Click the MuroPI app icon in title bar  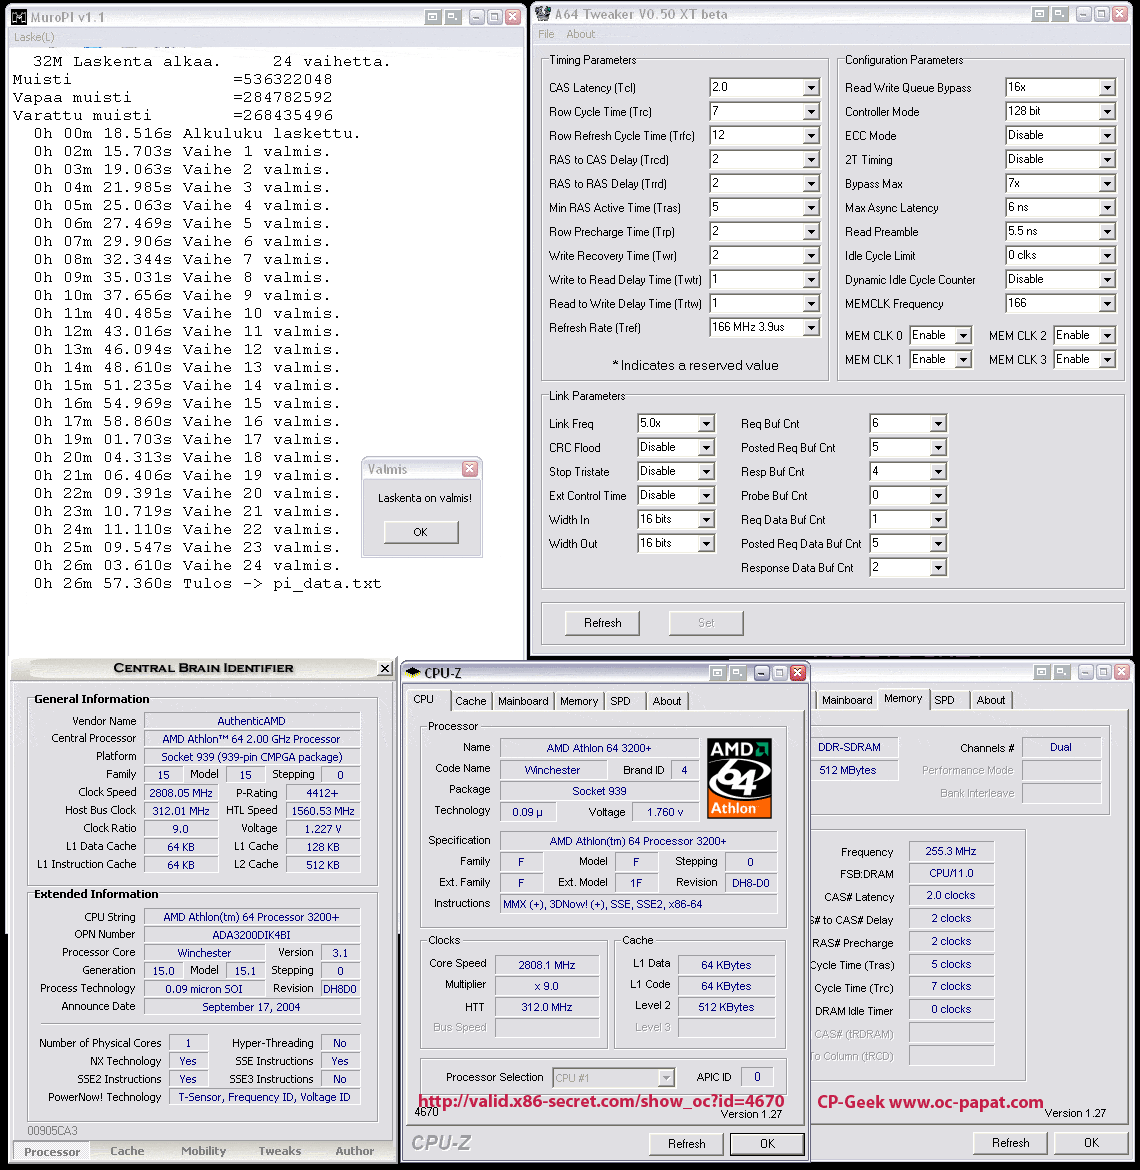[19, 16]
